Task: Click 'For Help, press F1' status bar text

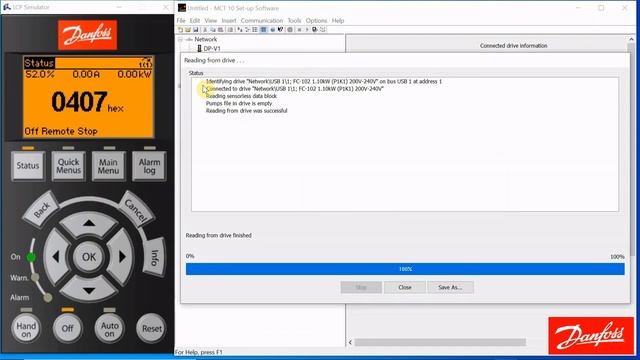Action: (199, 352)
